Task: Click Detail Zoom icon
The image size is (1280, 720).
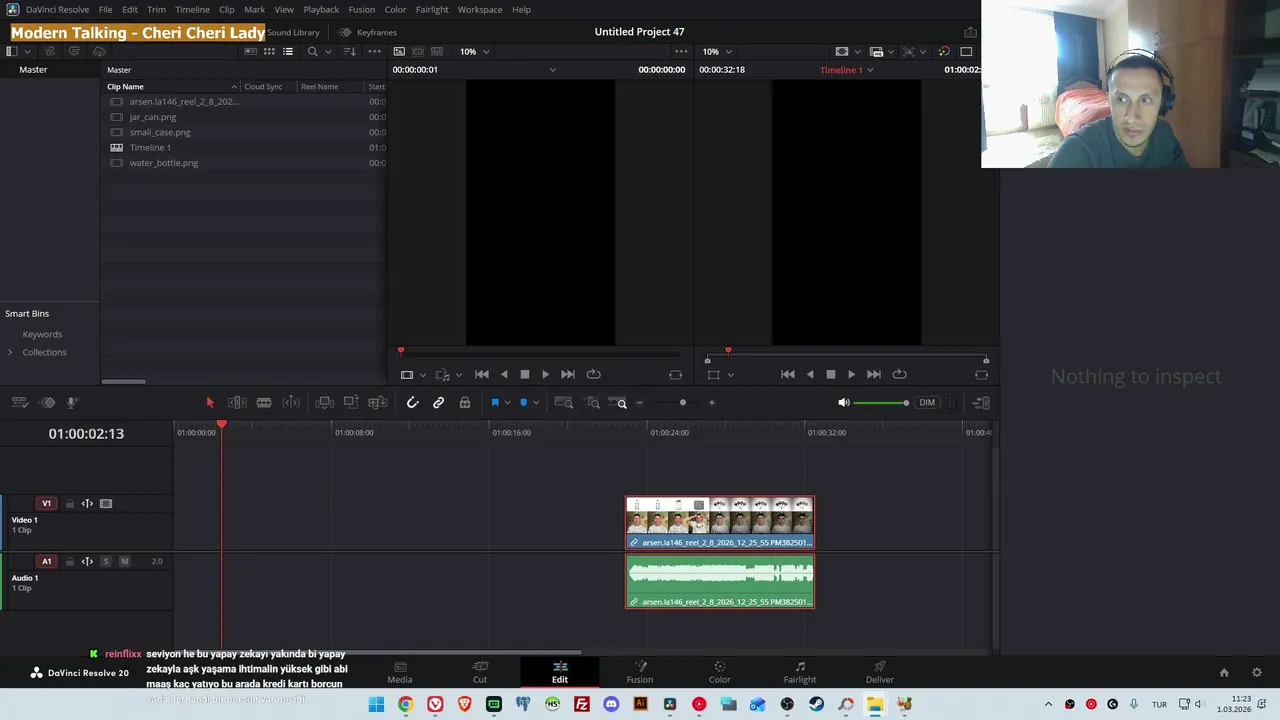Action: 593,403
